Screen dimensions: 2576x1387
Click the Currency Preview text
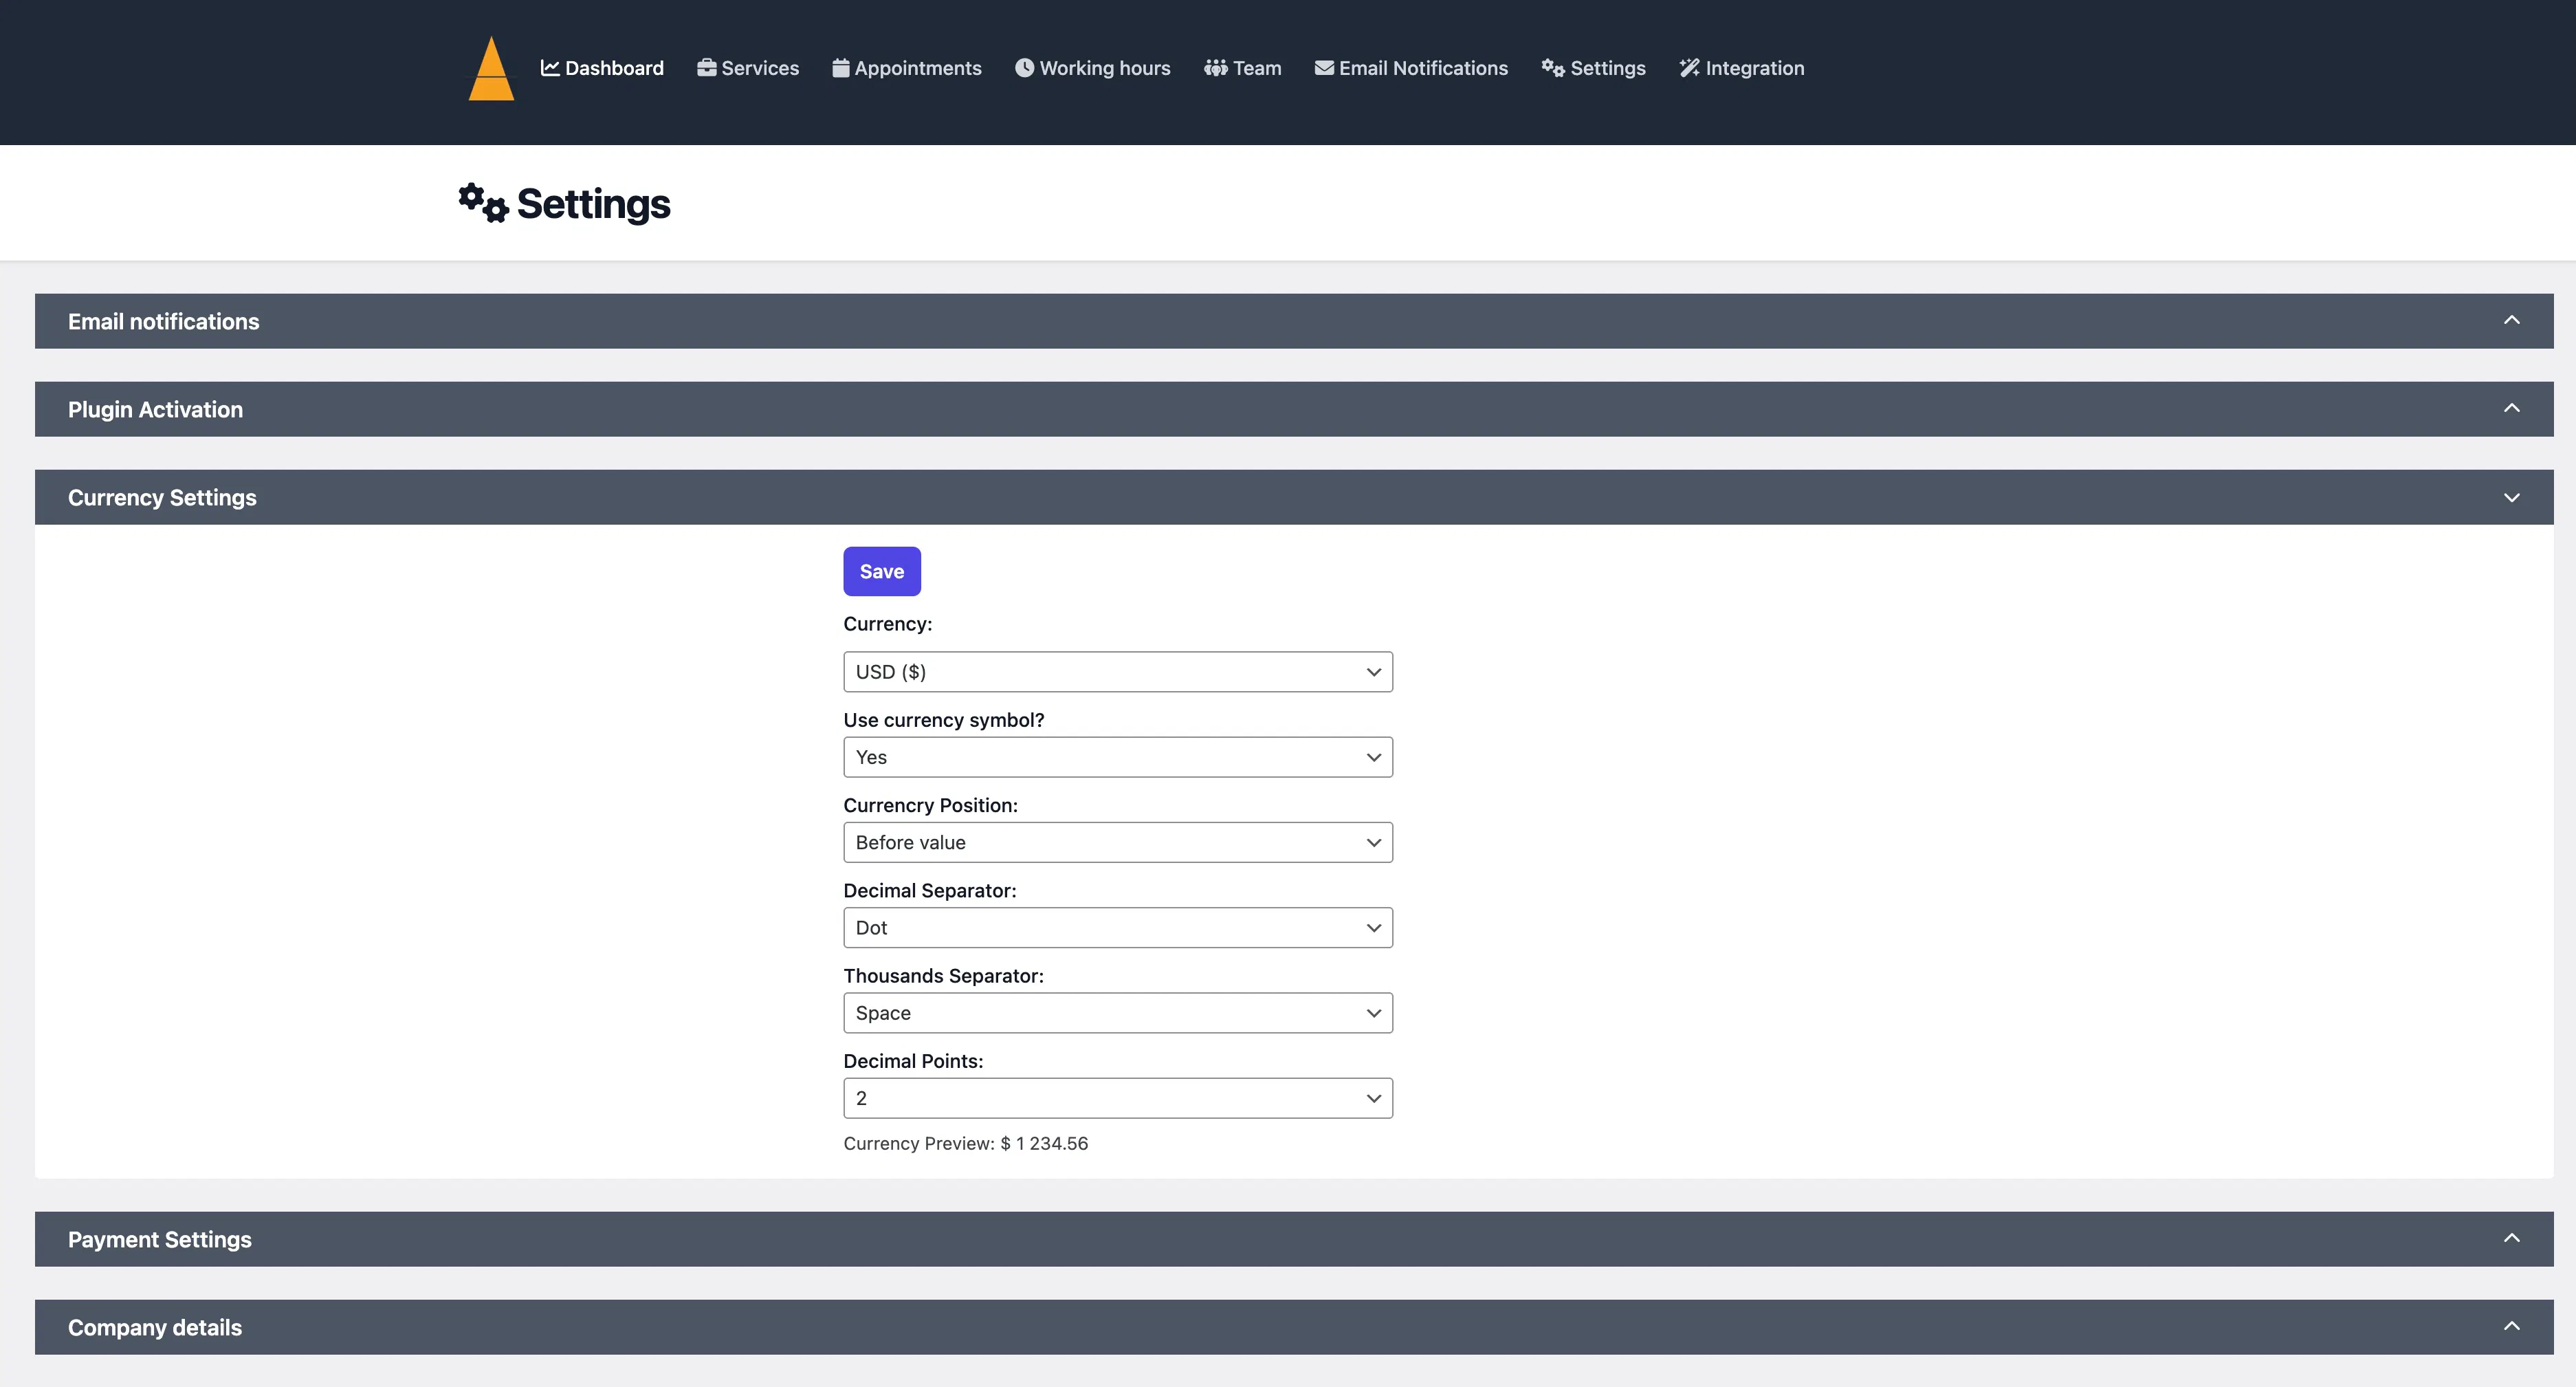[966, 1143]
